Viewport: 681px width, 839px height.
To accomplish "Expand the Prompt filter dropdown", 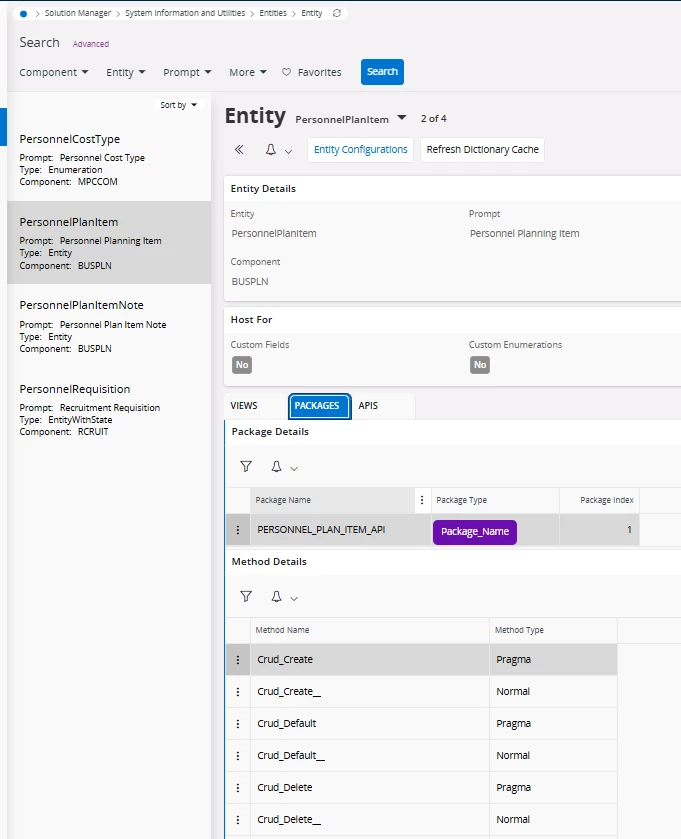I will (187, 72).
